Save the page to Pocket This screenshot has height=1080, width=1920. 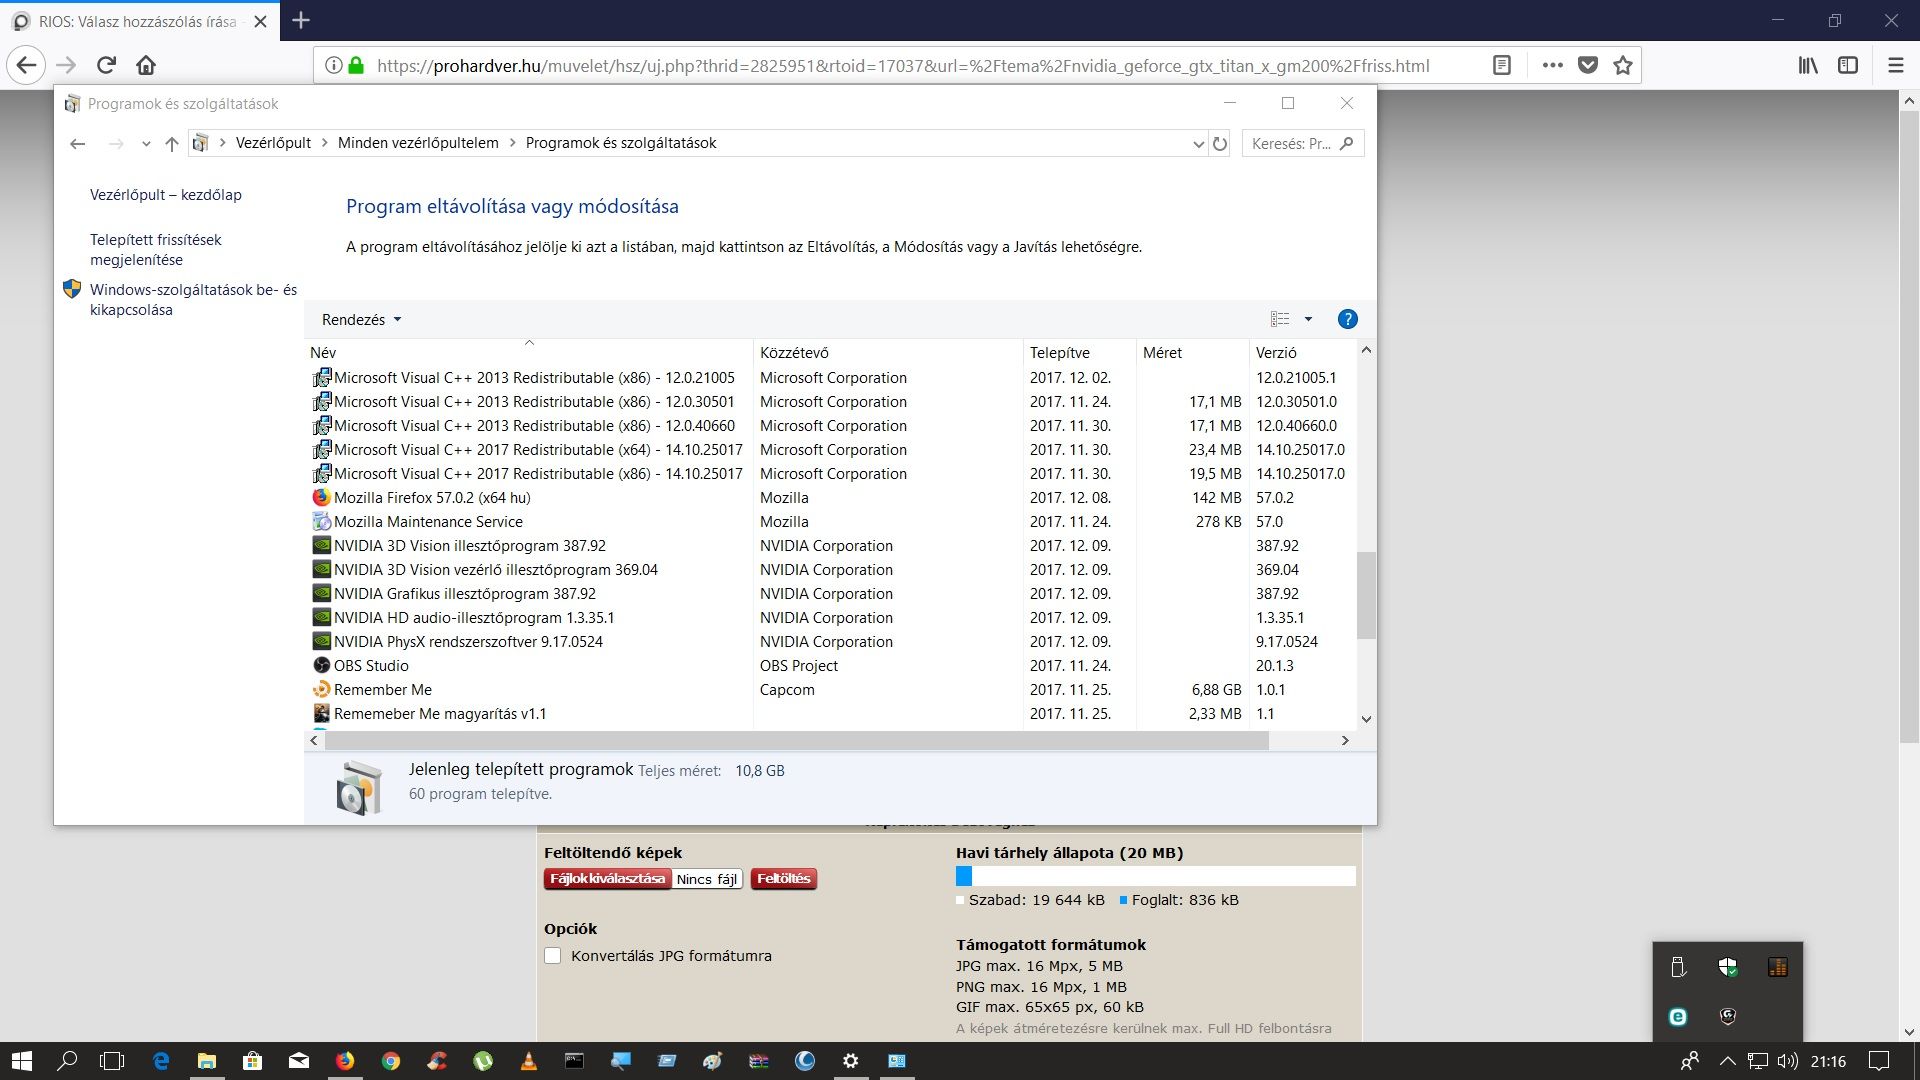pyautogui.click(x=1587, y=66)
